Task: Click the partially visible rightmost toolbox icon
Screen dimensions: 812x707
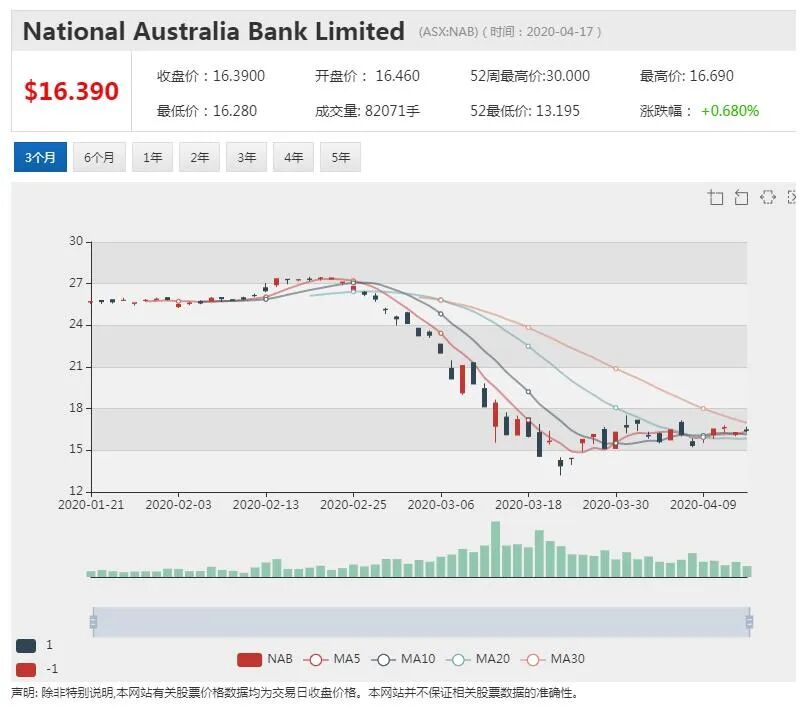Action: (x=791, y=197)
